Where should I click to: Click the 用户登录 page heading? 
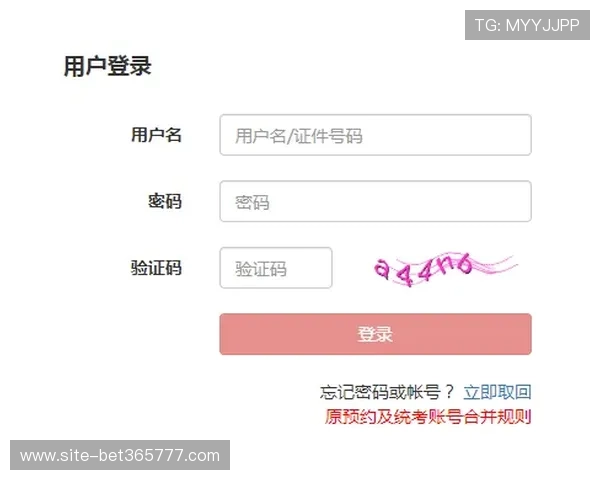[x=108, y=66]
